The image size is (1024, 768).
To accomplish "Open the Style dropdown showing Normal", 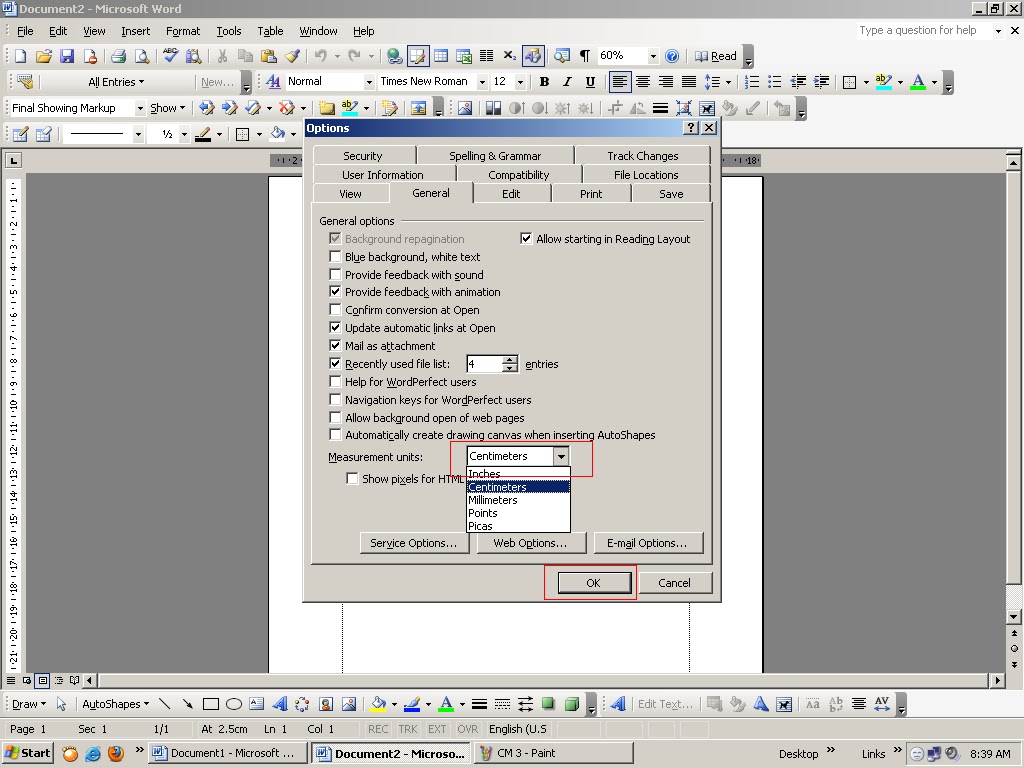I will (369, 82).
